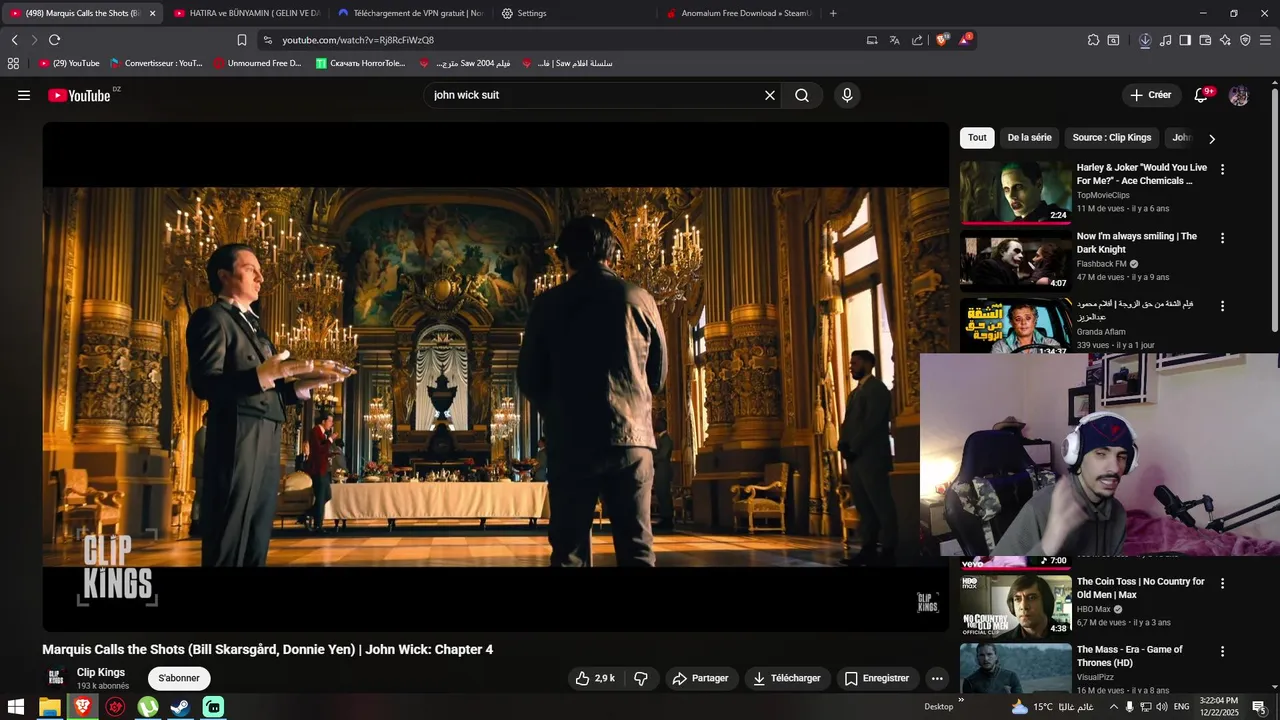Reload the page in the browser
Image resolution: width=1280 pixels, height=720 pixels.
[x=54, y=40]
